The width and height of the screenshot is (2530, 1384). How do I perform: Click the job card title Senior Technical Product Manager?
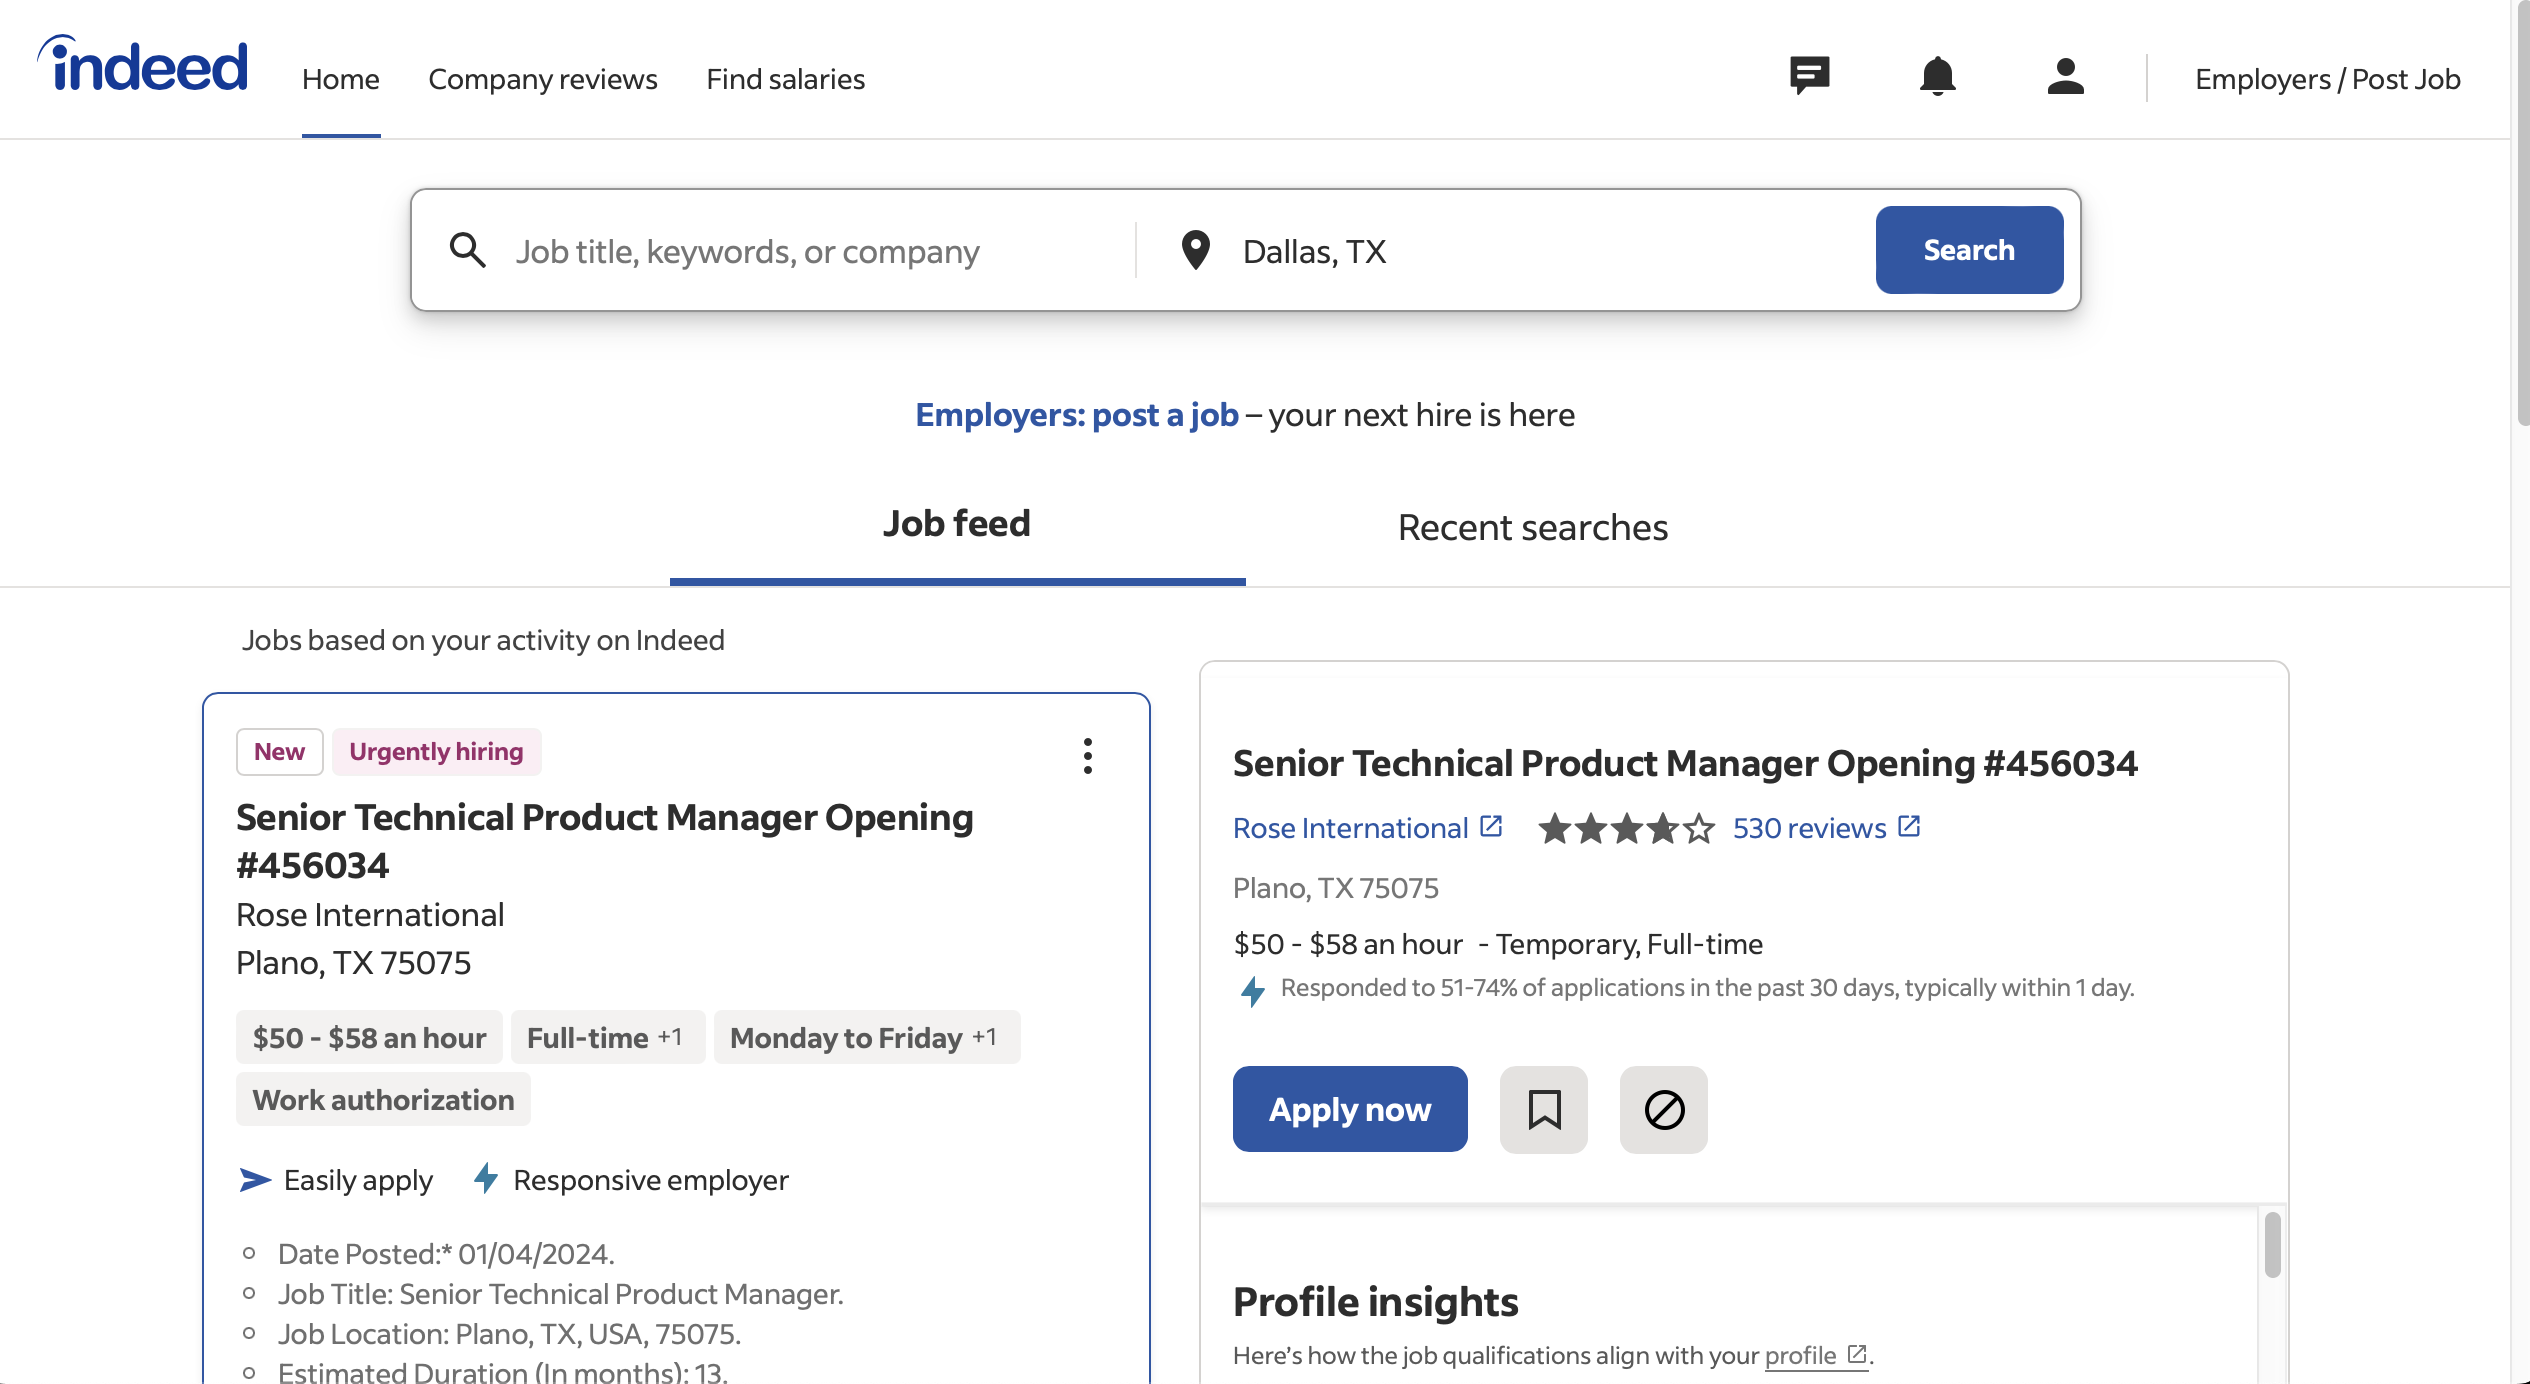coord(605,841)
